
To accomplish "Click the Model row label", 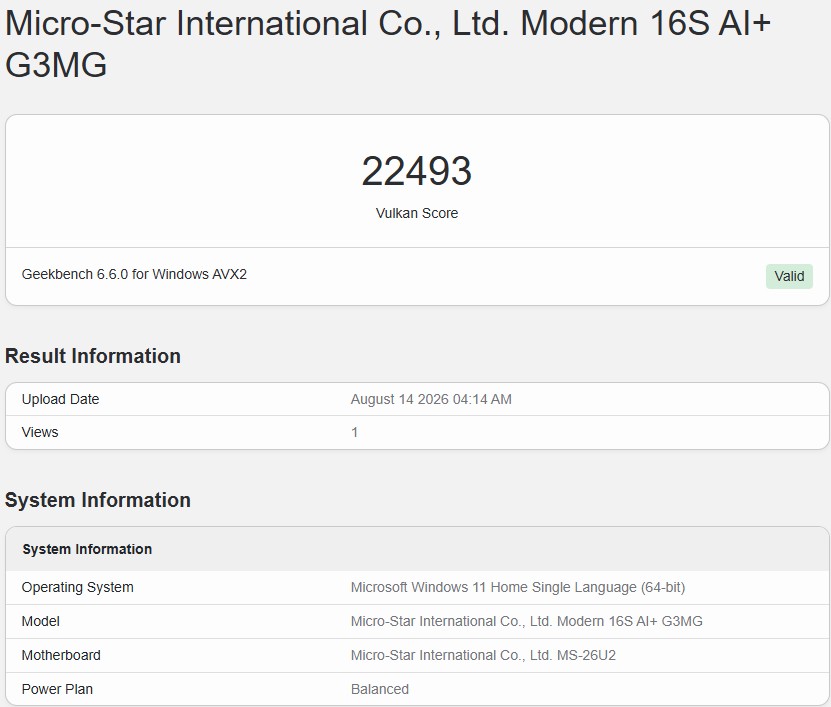I will click(x=40, y=621).
